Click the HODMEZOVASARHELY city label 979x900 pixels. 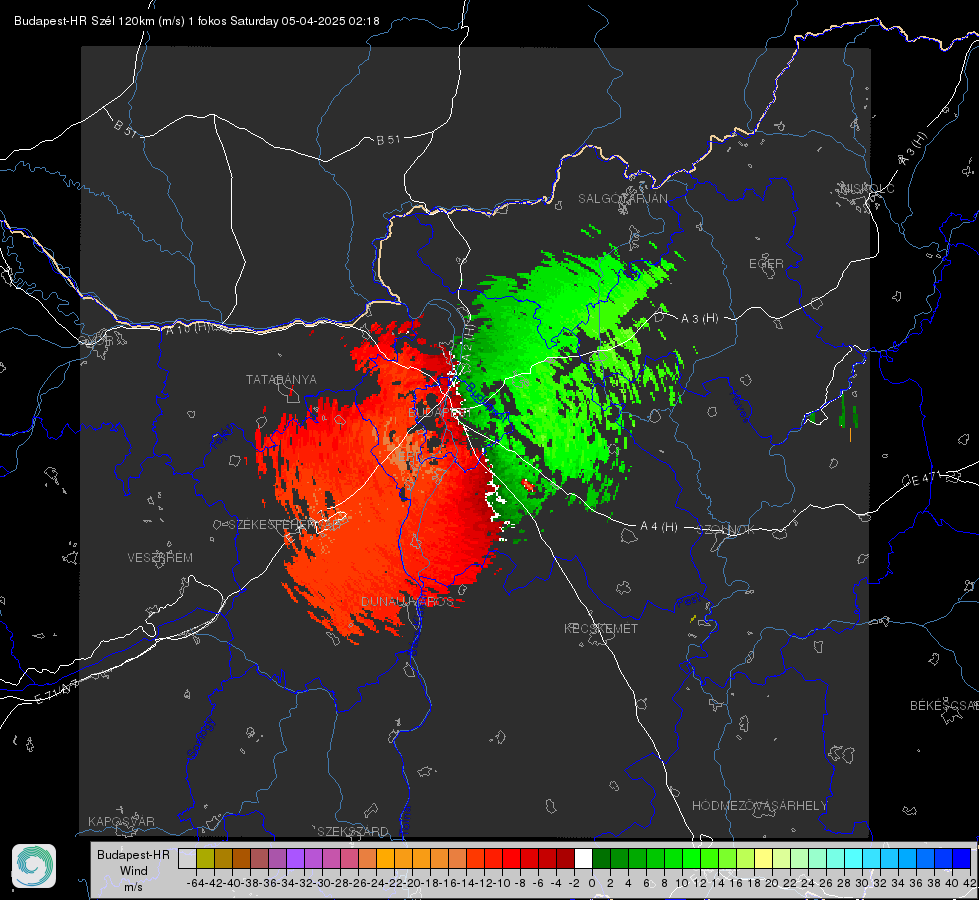[759, 806]
